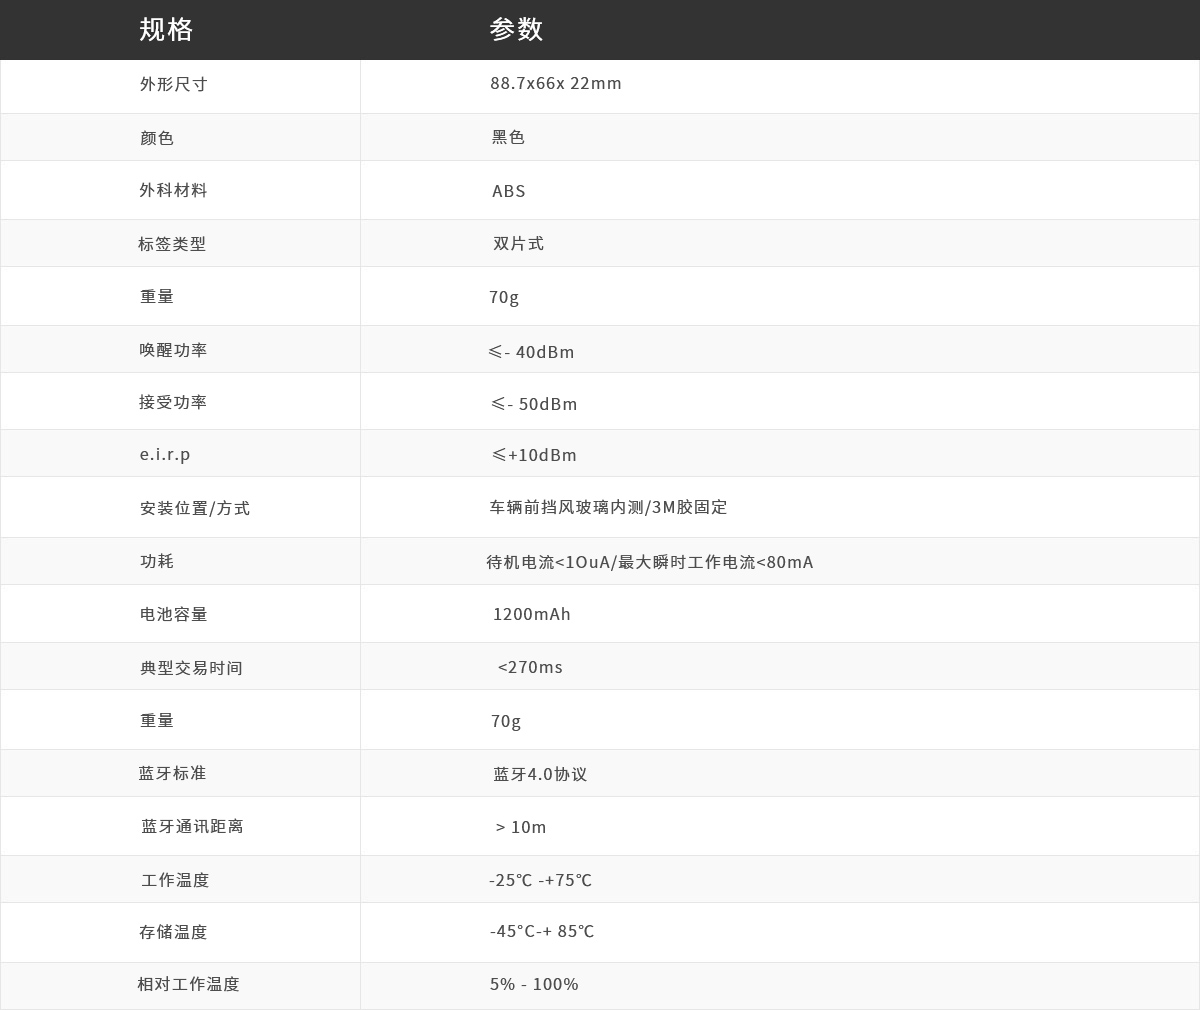Image resolution: width=1200 pixels, height=1010 pixels.
Task: Click the 车辆前挡风玻璃内测/3M胶固定 text
Action: pos(608,508)
